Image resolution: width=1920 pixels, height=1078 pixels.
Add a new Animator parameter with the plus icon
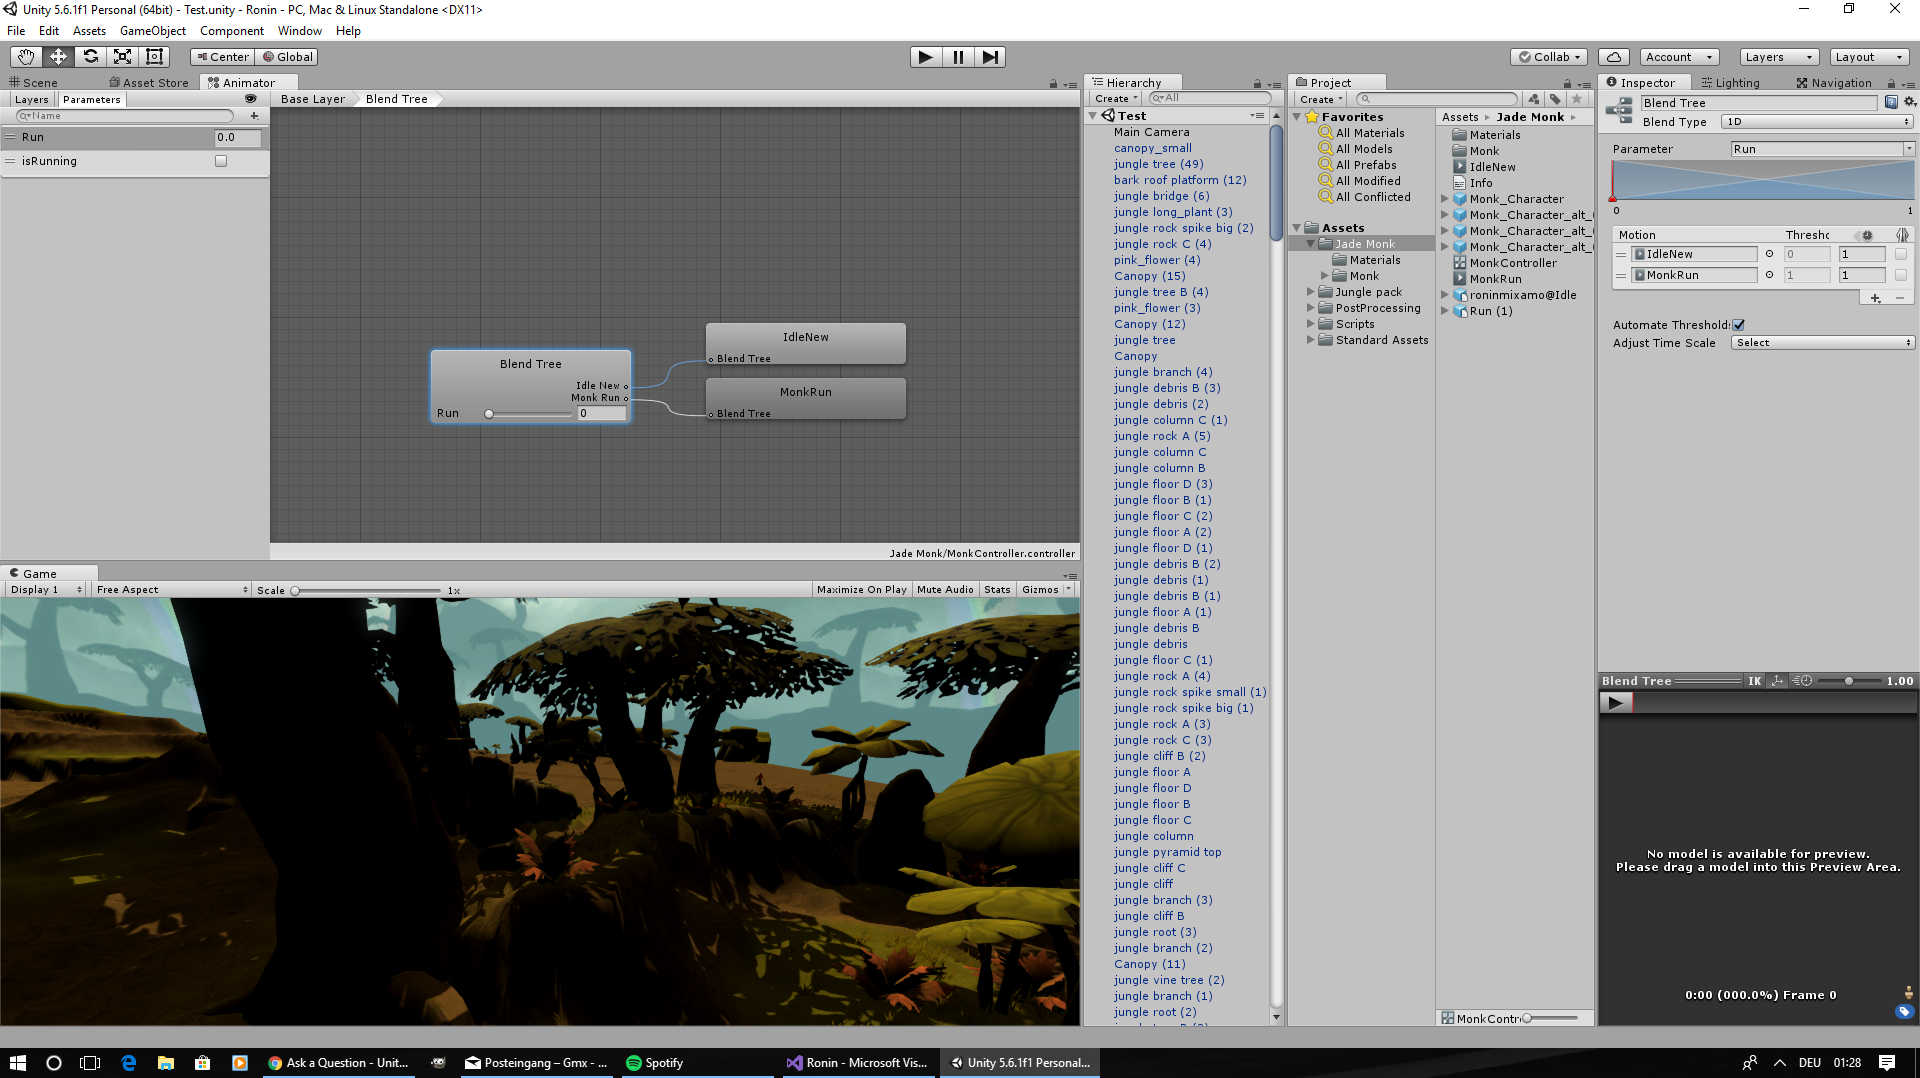coord(254,116)
